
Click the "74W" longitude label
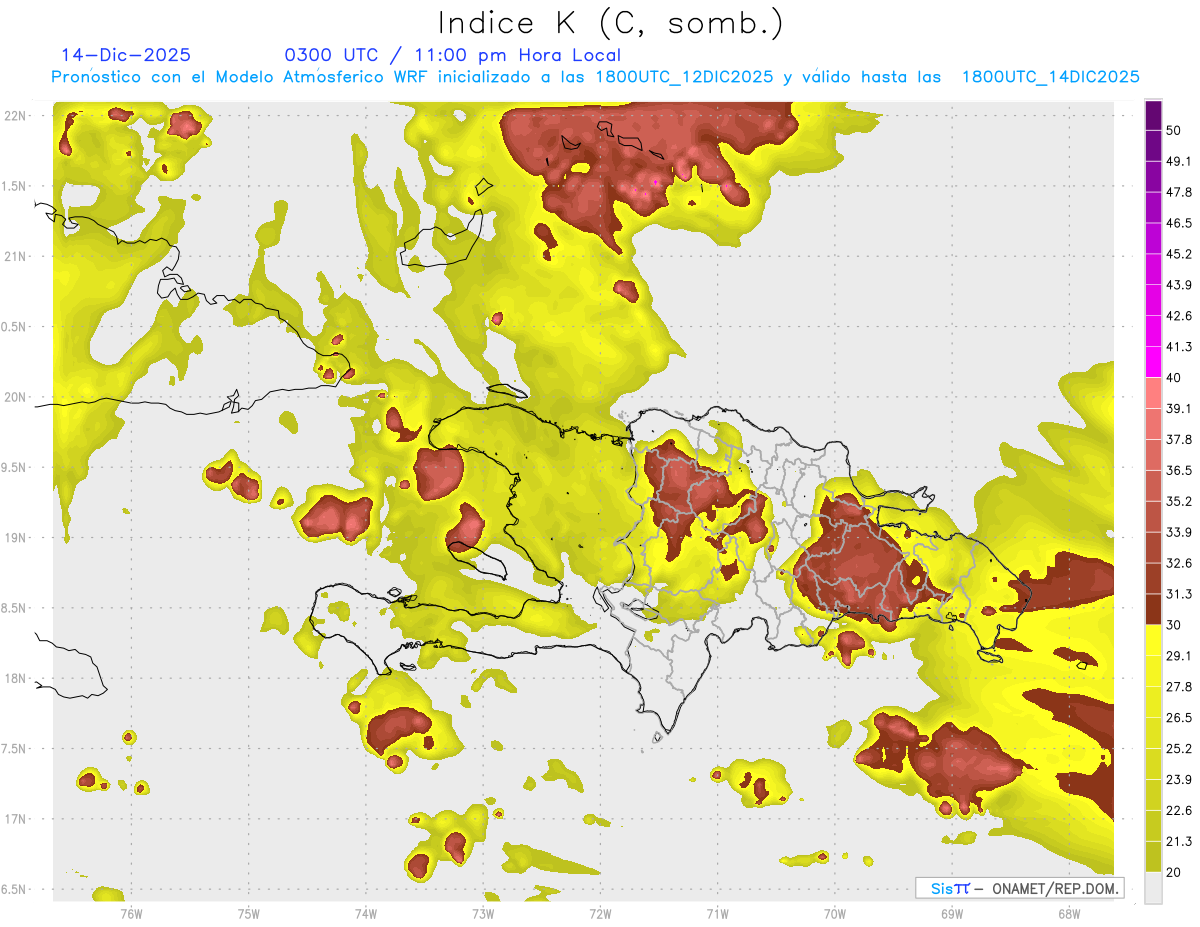[366, 913]
